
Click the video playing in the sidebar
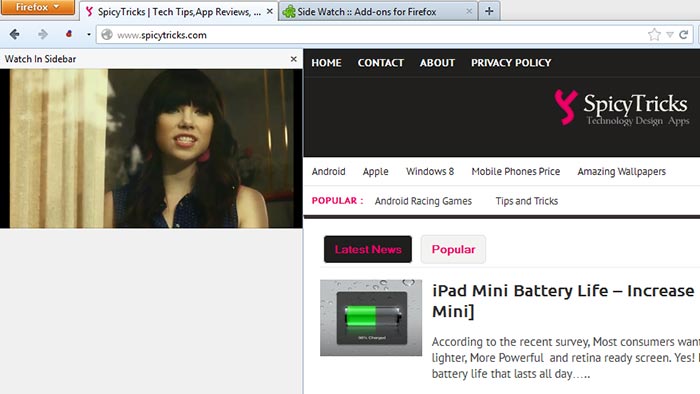click(x=151, y=149)
